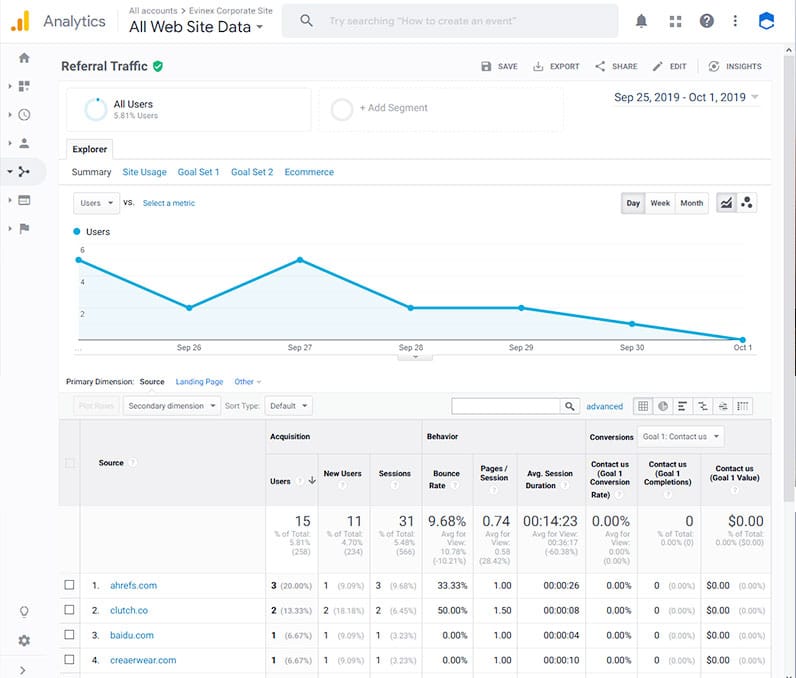Switch to Ecommerce tab
796x678 pixels.
tap(309, 172)
